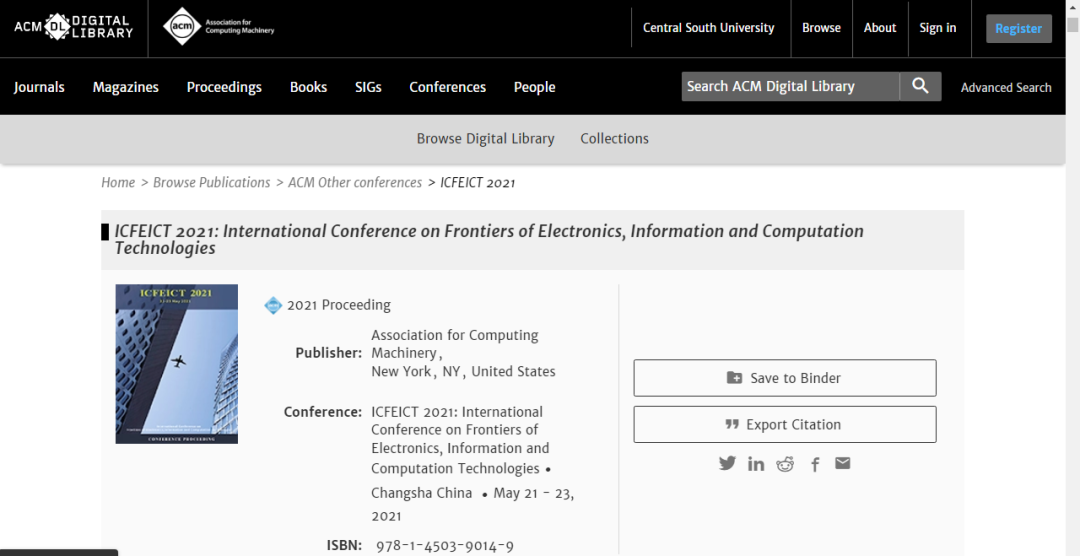
Task: Follow the Browse Publications breadcrumb link
Action: tap(211, 183)
